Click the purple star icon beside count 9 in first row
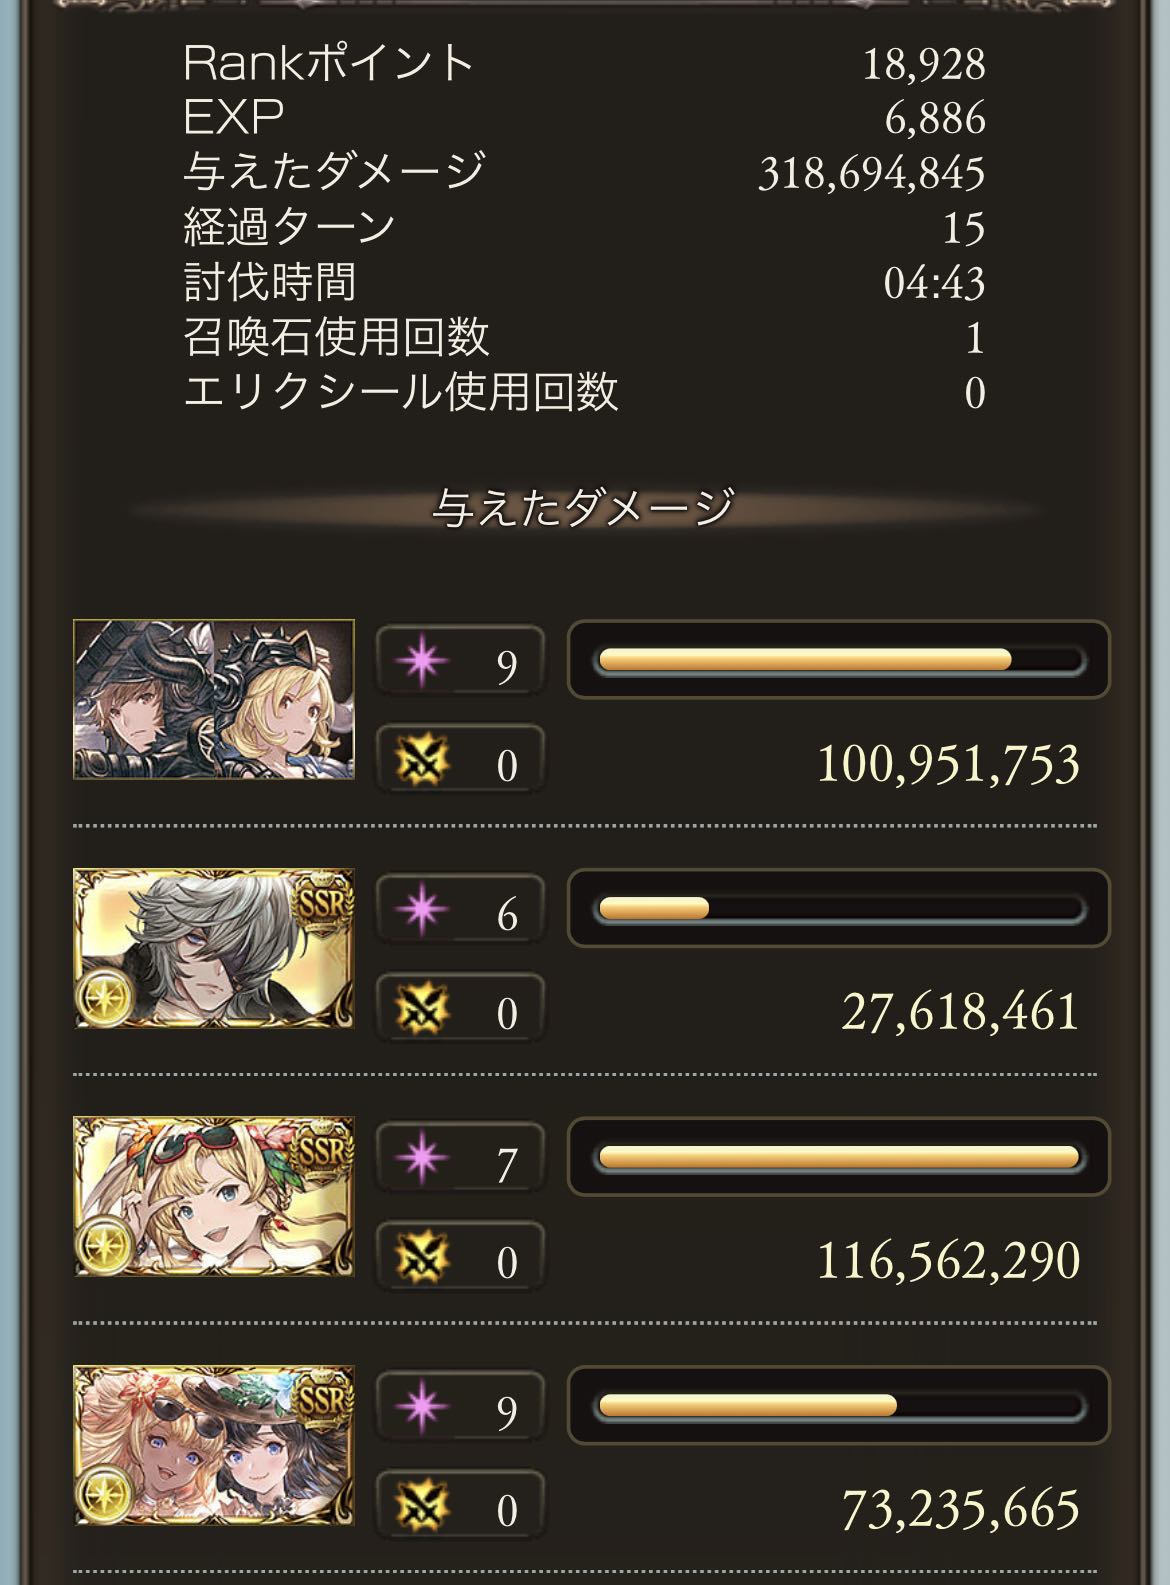The height and width of the screenshot is (1585, 1170). click(421, 662)
